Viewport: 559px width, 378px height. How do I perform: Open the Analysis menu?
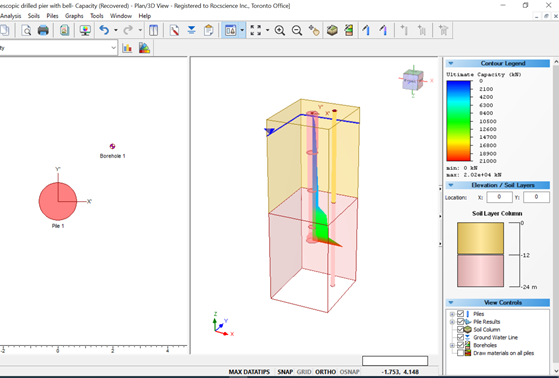(x=11, y=16)
